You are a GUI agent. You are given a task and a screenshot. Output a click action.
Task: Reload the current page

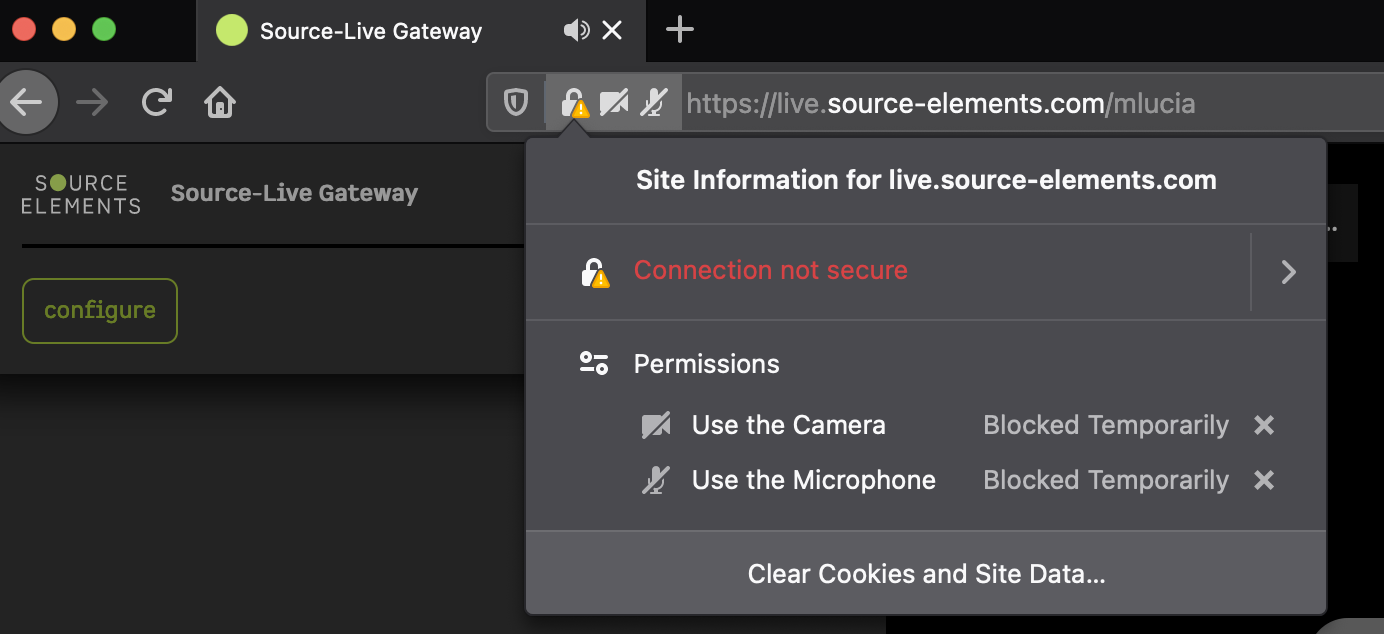[x=156, y=102]
